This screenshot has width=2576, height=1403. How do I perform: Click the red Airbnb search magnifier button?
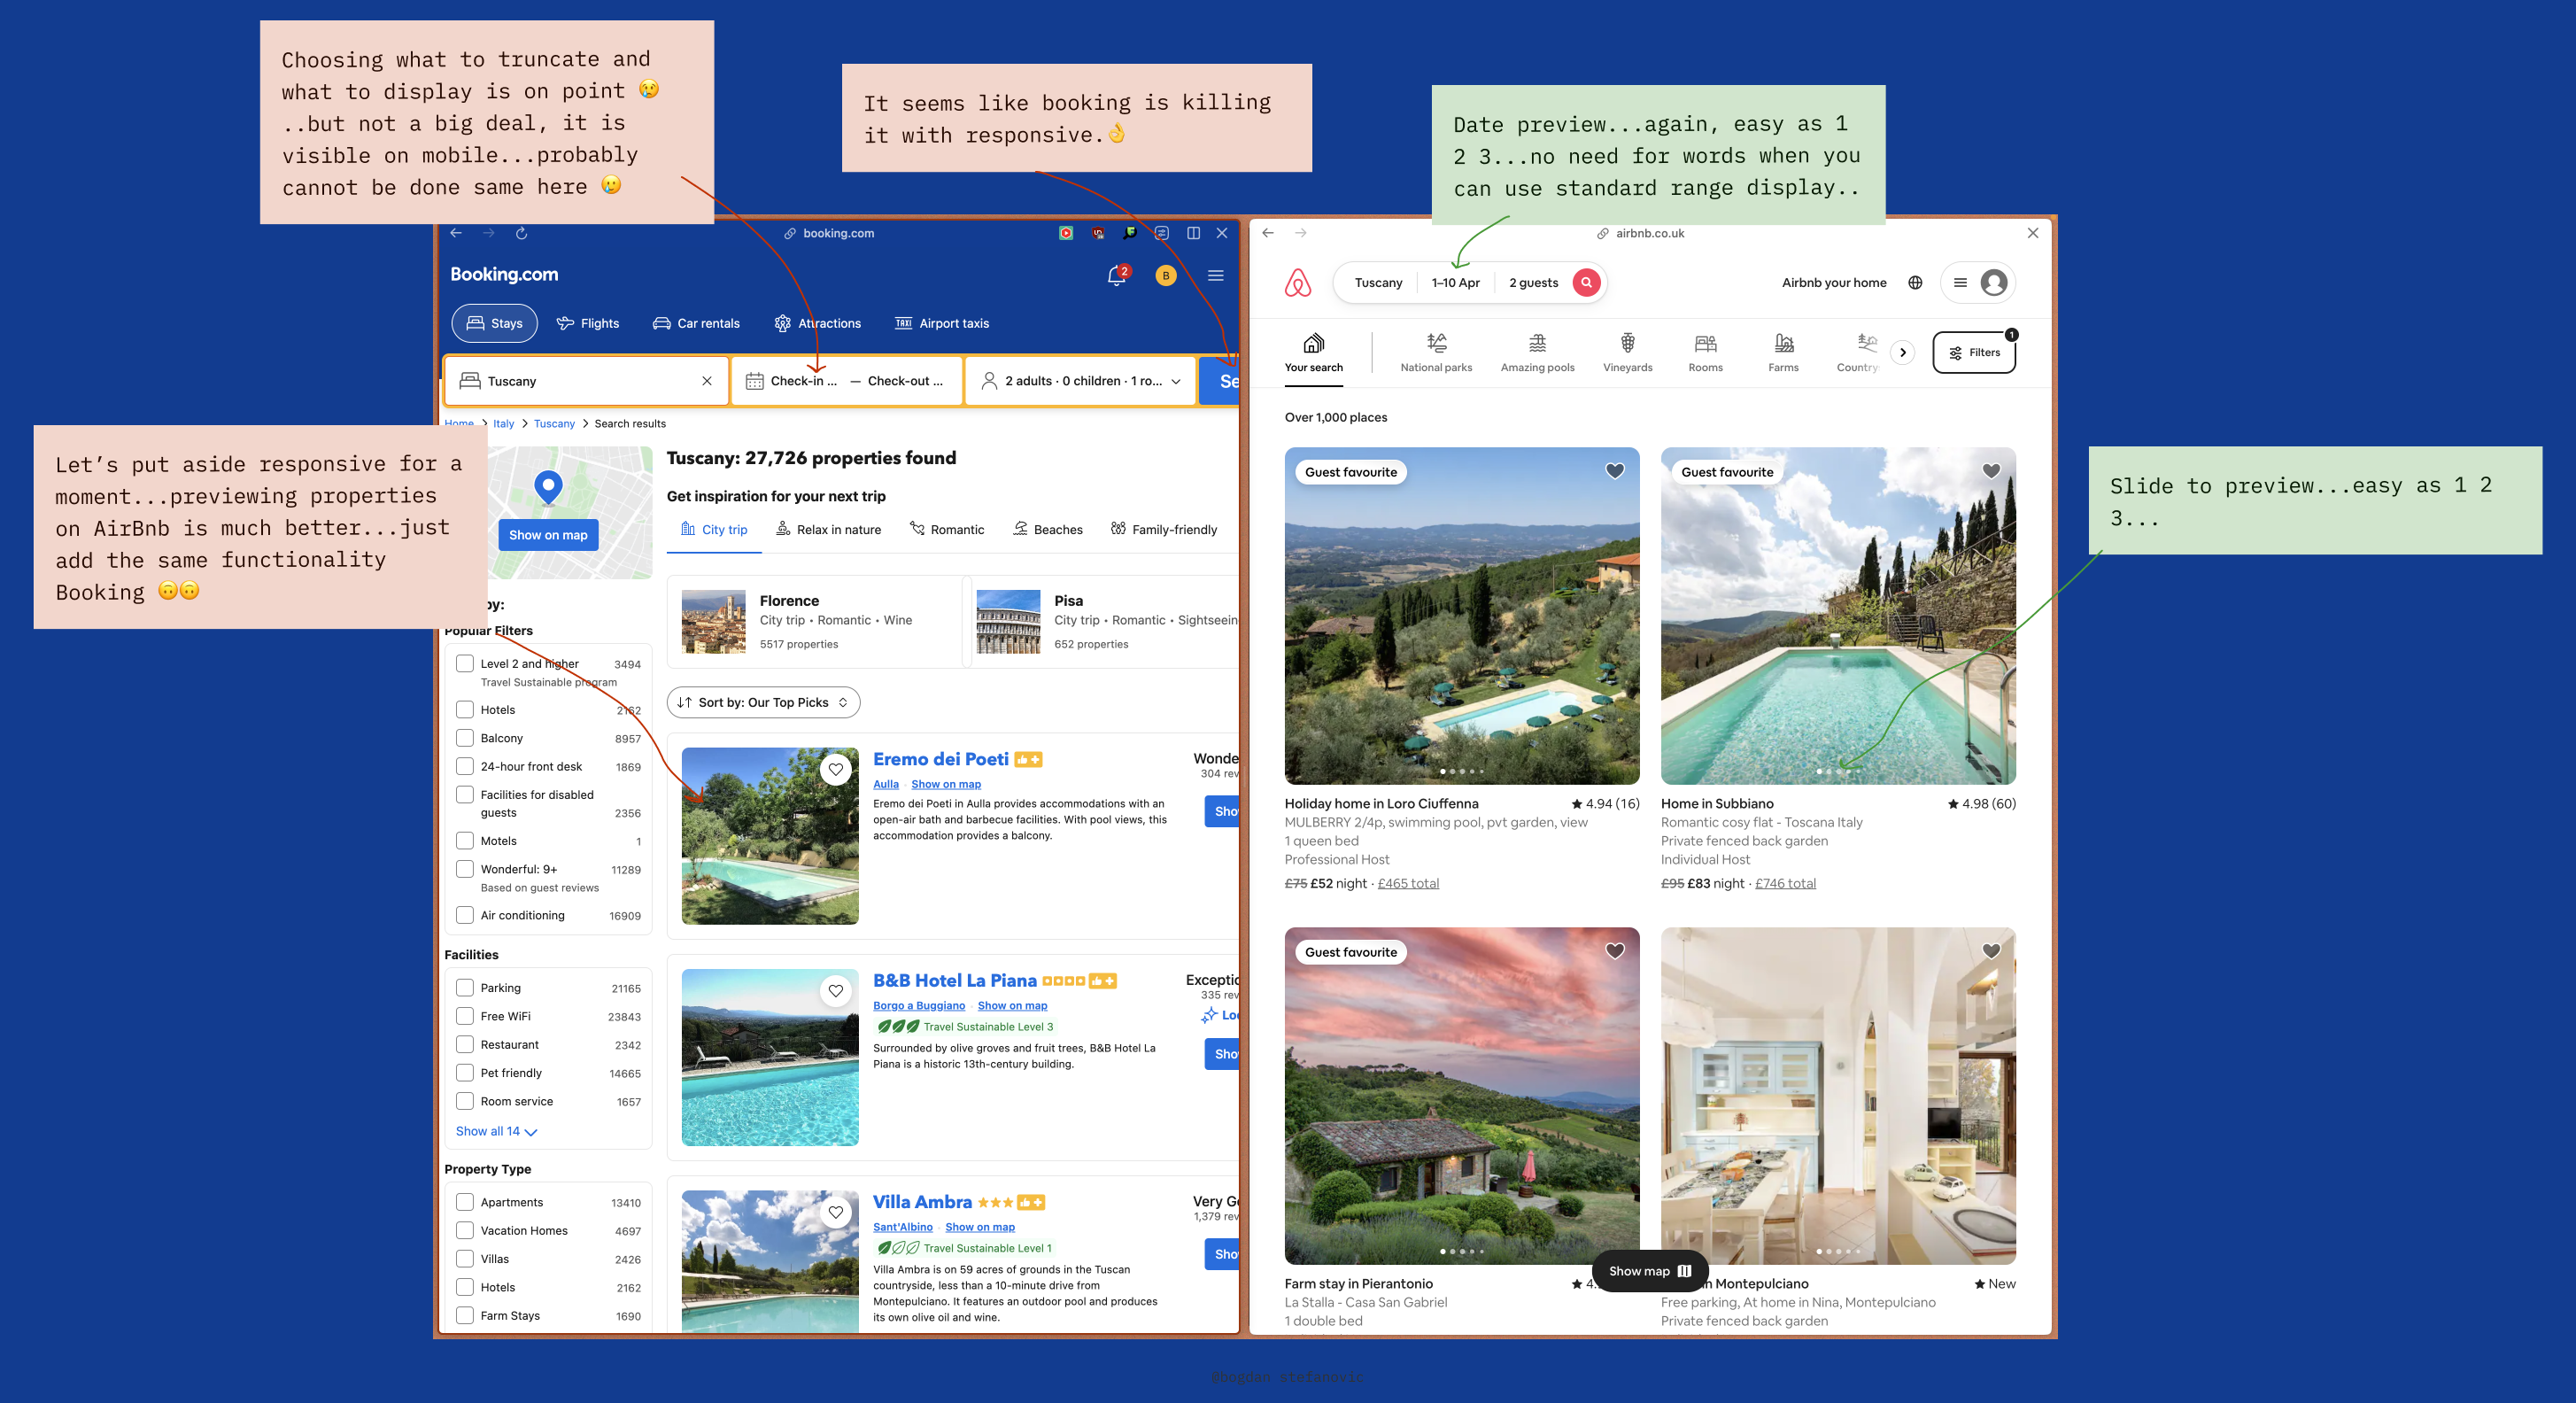coord(1586,283)
